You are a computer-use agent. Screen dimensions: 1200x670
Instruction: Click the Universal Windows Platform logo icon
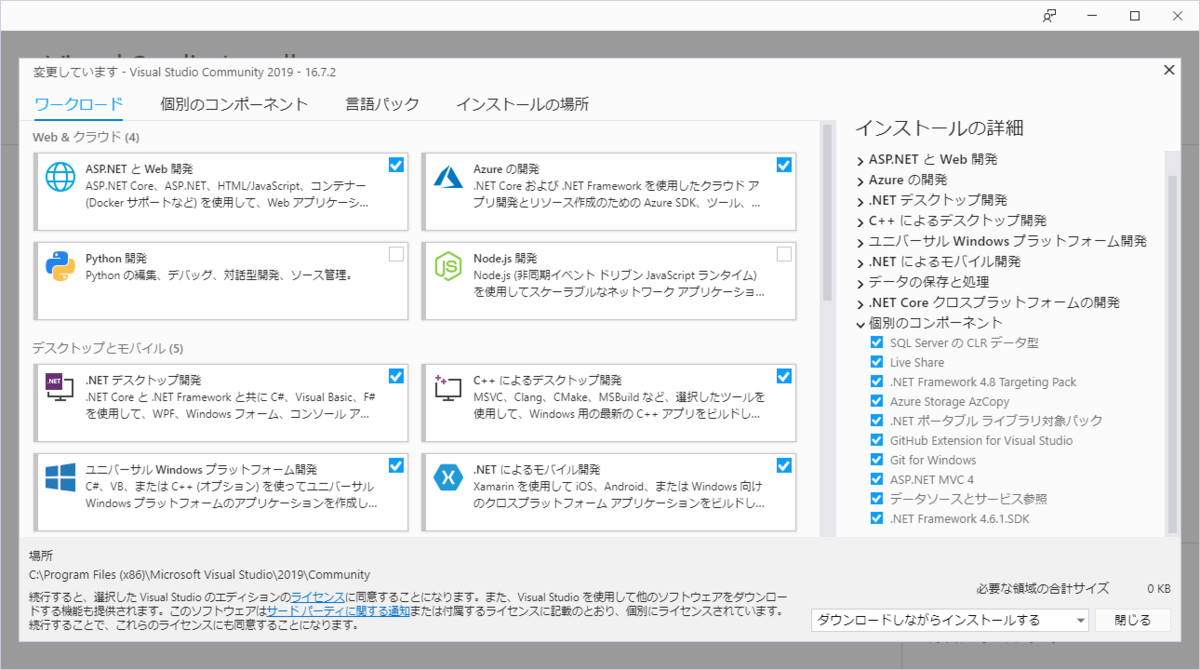point(60,477)
